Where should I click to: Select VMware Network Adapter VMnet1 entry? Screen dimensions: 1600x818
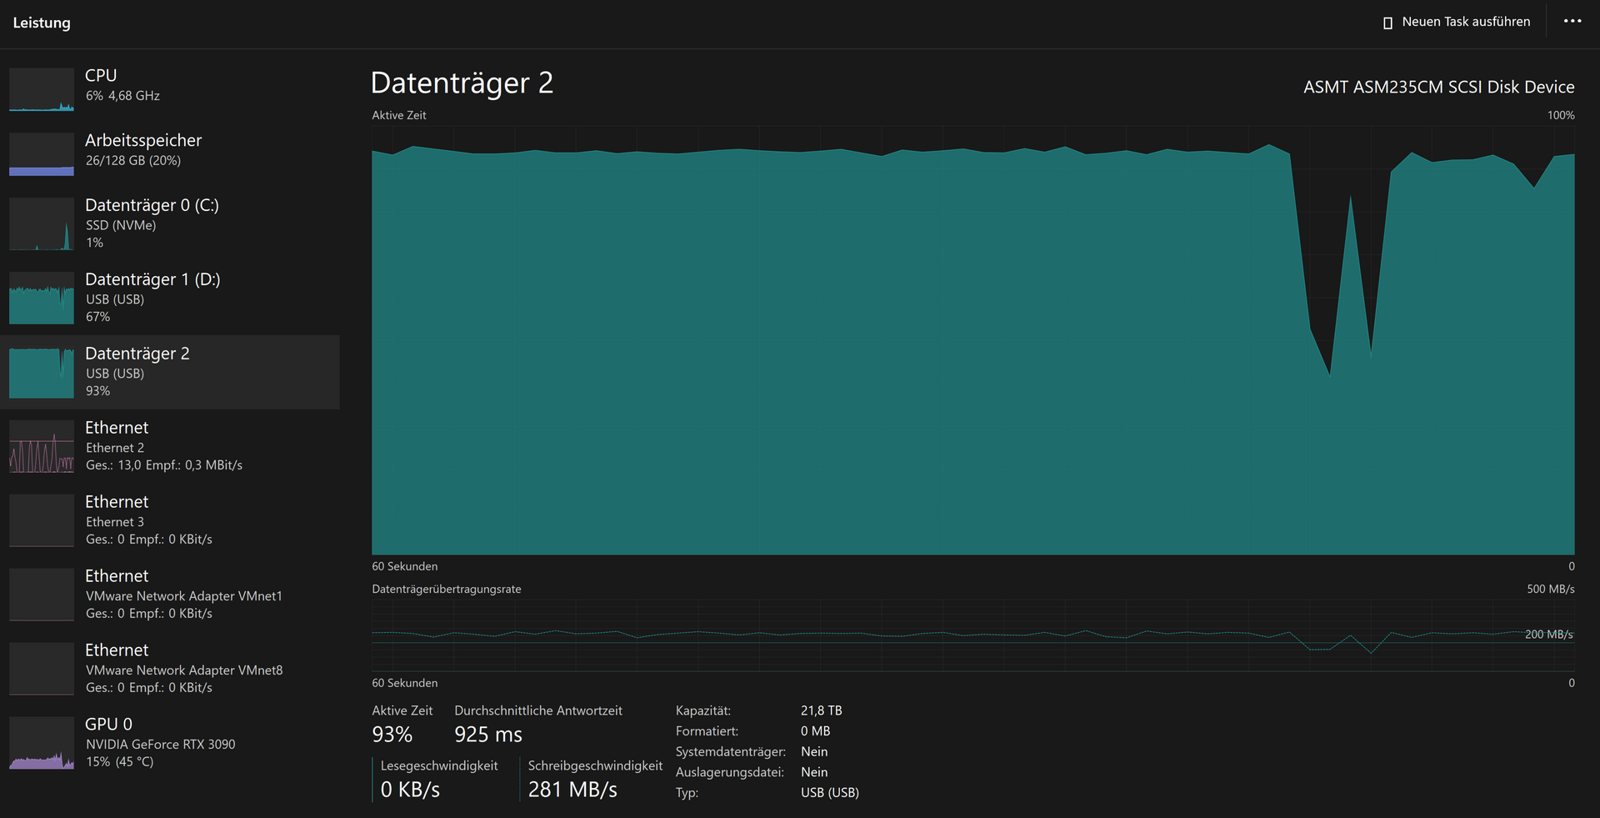(x=170, y=594)
